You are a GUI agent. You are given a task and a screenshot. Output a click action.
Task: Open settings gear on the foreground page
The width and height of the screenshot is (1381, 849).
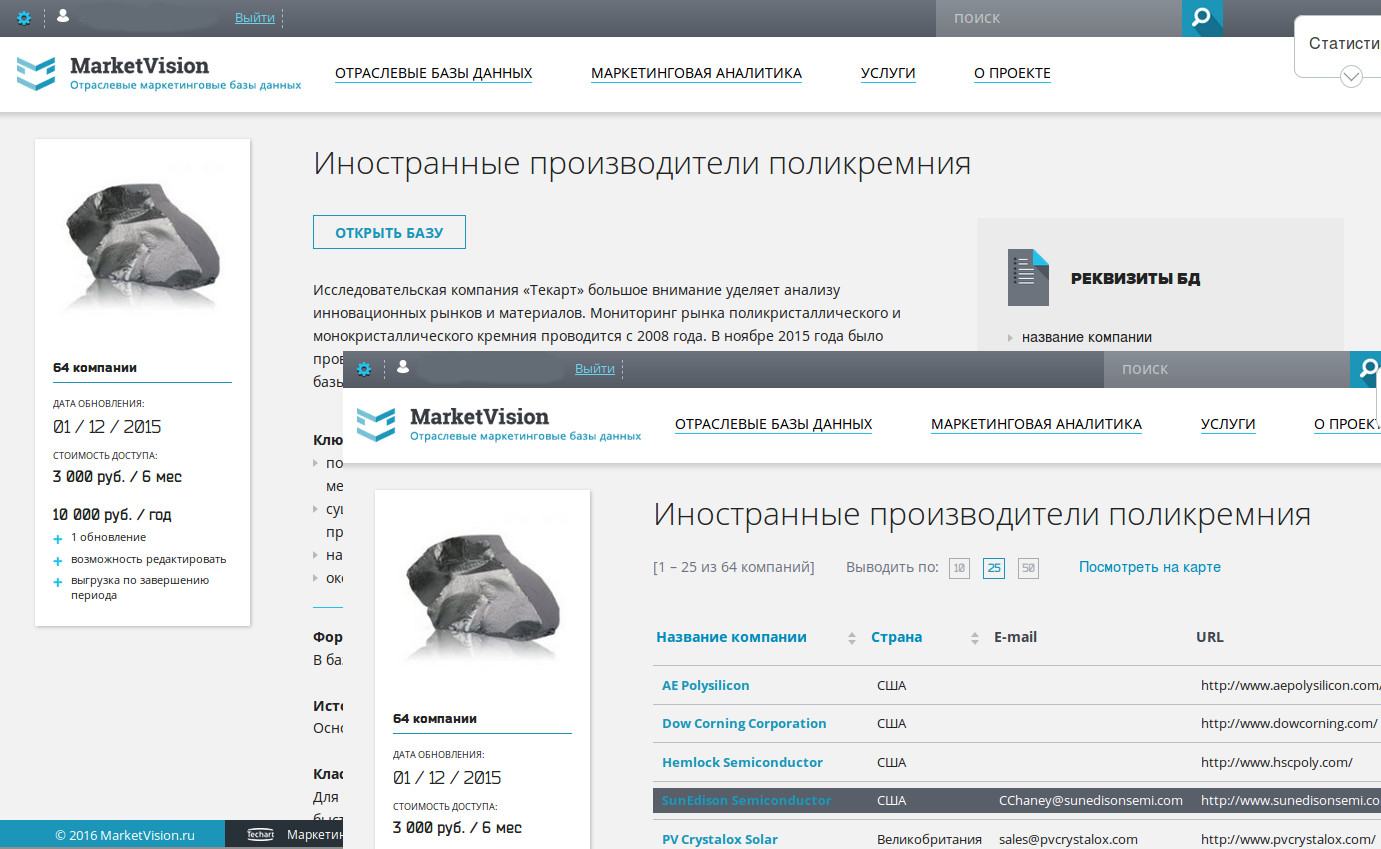tap(364, 369)
